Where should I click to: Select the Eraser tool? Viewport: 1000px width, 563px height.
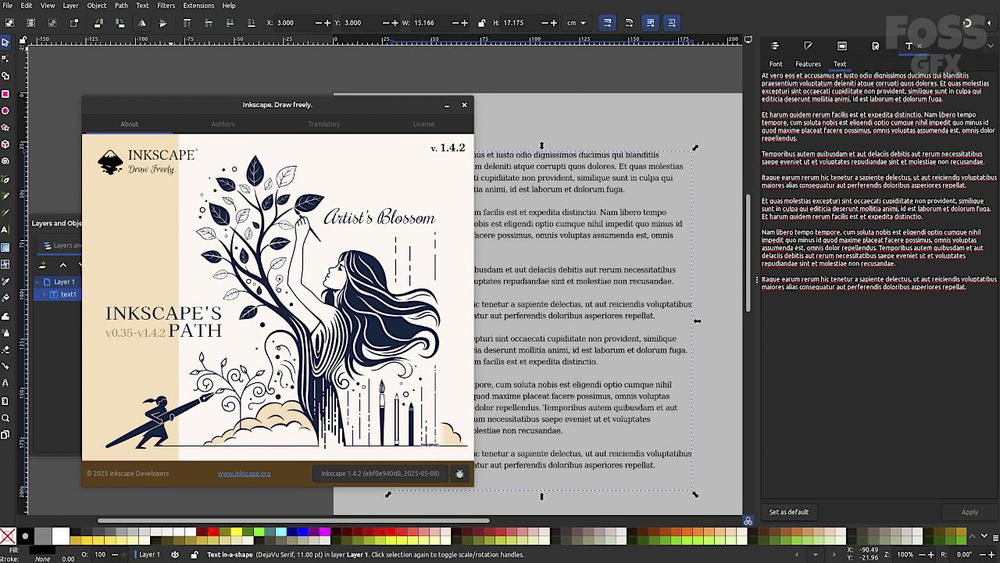click(6, 349)
